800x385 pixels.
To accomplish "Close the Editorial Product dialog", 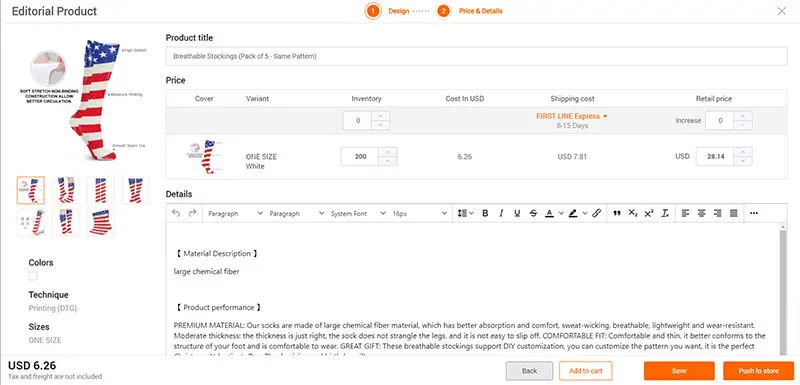I will (782, 11).
